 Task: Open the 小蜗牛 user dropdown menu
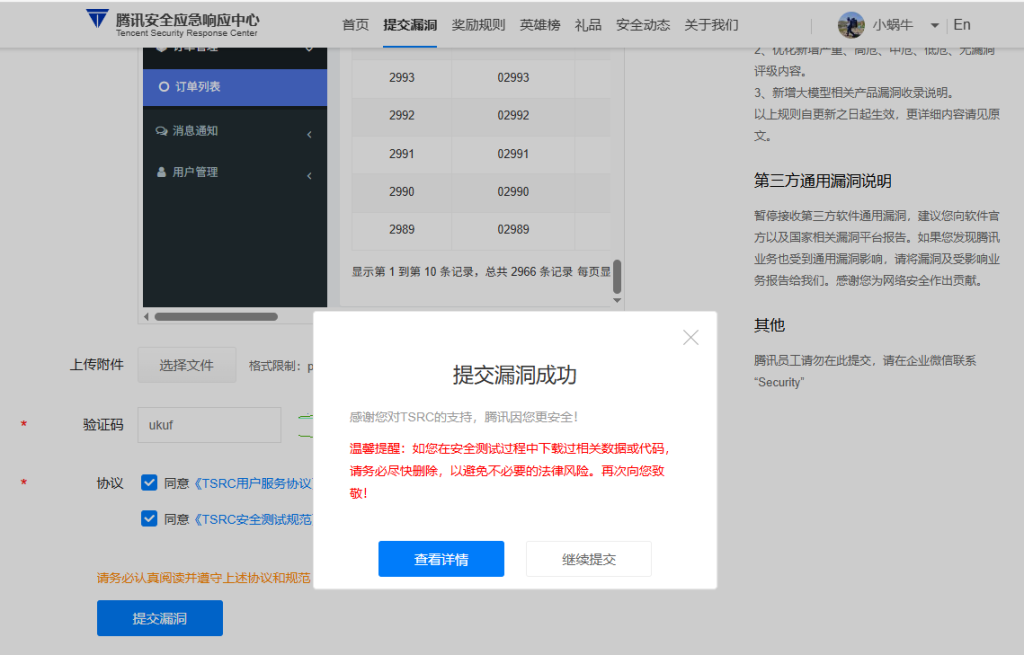(934, 25)
